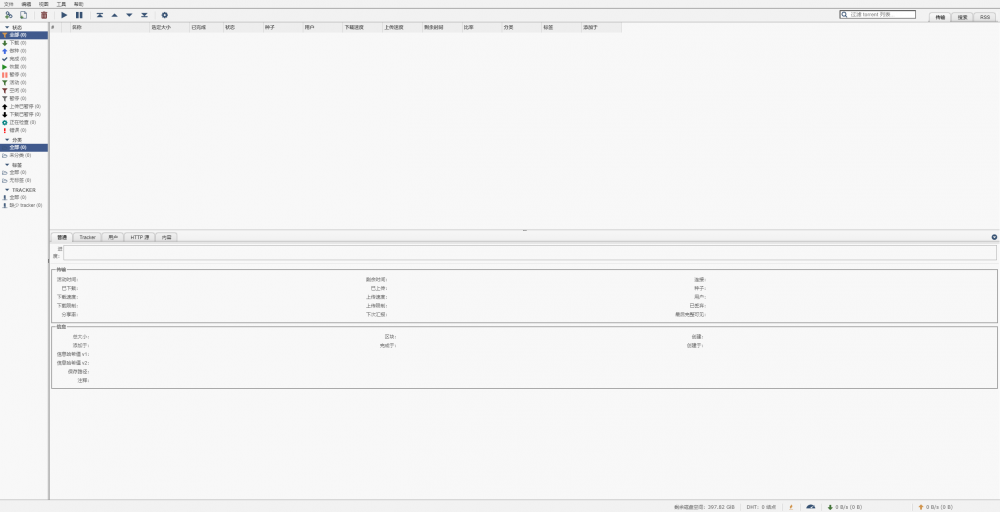Image resolution: width=1000 pixels, height=512 pixels.
Task: Sort by the 剩余时间 column header
Action: pos(442,27)
